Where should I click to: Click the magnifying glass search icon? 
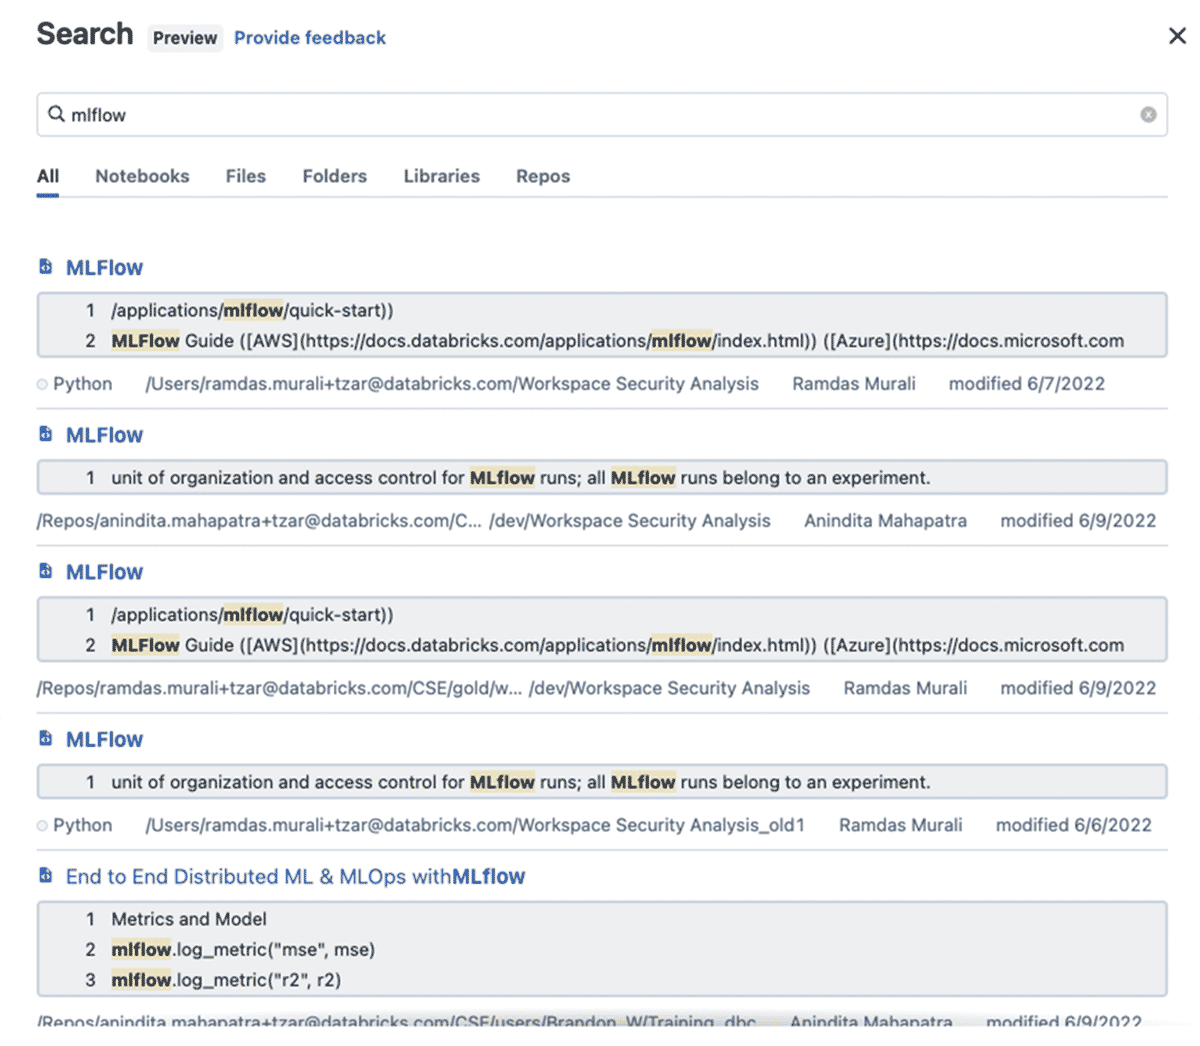click(56, 114)
